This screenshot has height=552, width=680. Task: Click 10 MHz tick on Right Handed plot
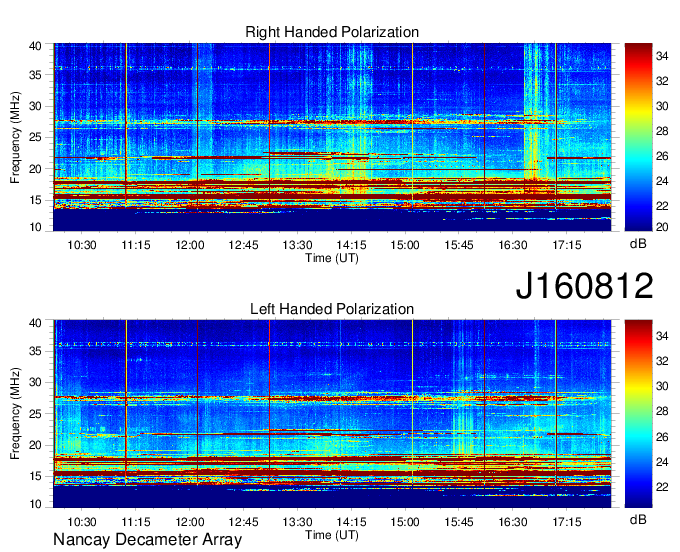[35, 227]
